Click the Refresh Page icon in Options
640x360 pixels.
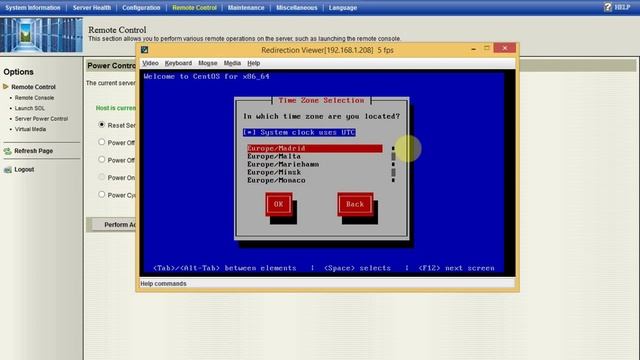point(7,151)
